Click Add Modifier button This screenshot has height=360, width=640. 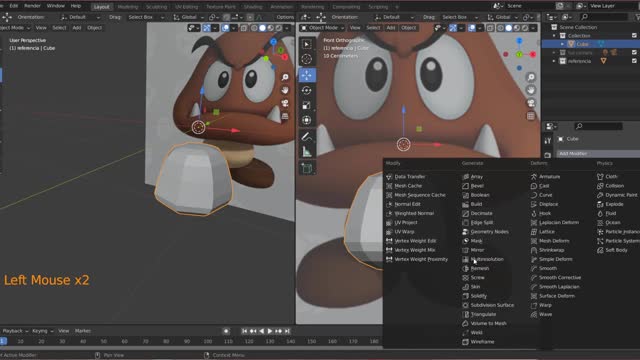point(598,153)
